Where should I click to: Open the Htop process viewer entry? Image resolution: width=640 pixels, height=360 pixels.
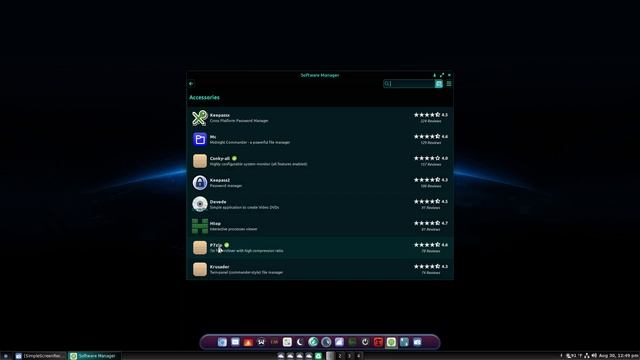coord(320,226)
